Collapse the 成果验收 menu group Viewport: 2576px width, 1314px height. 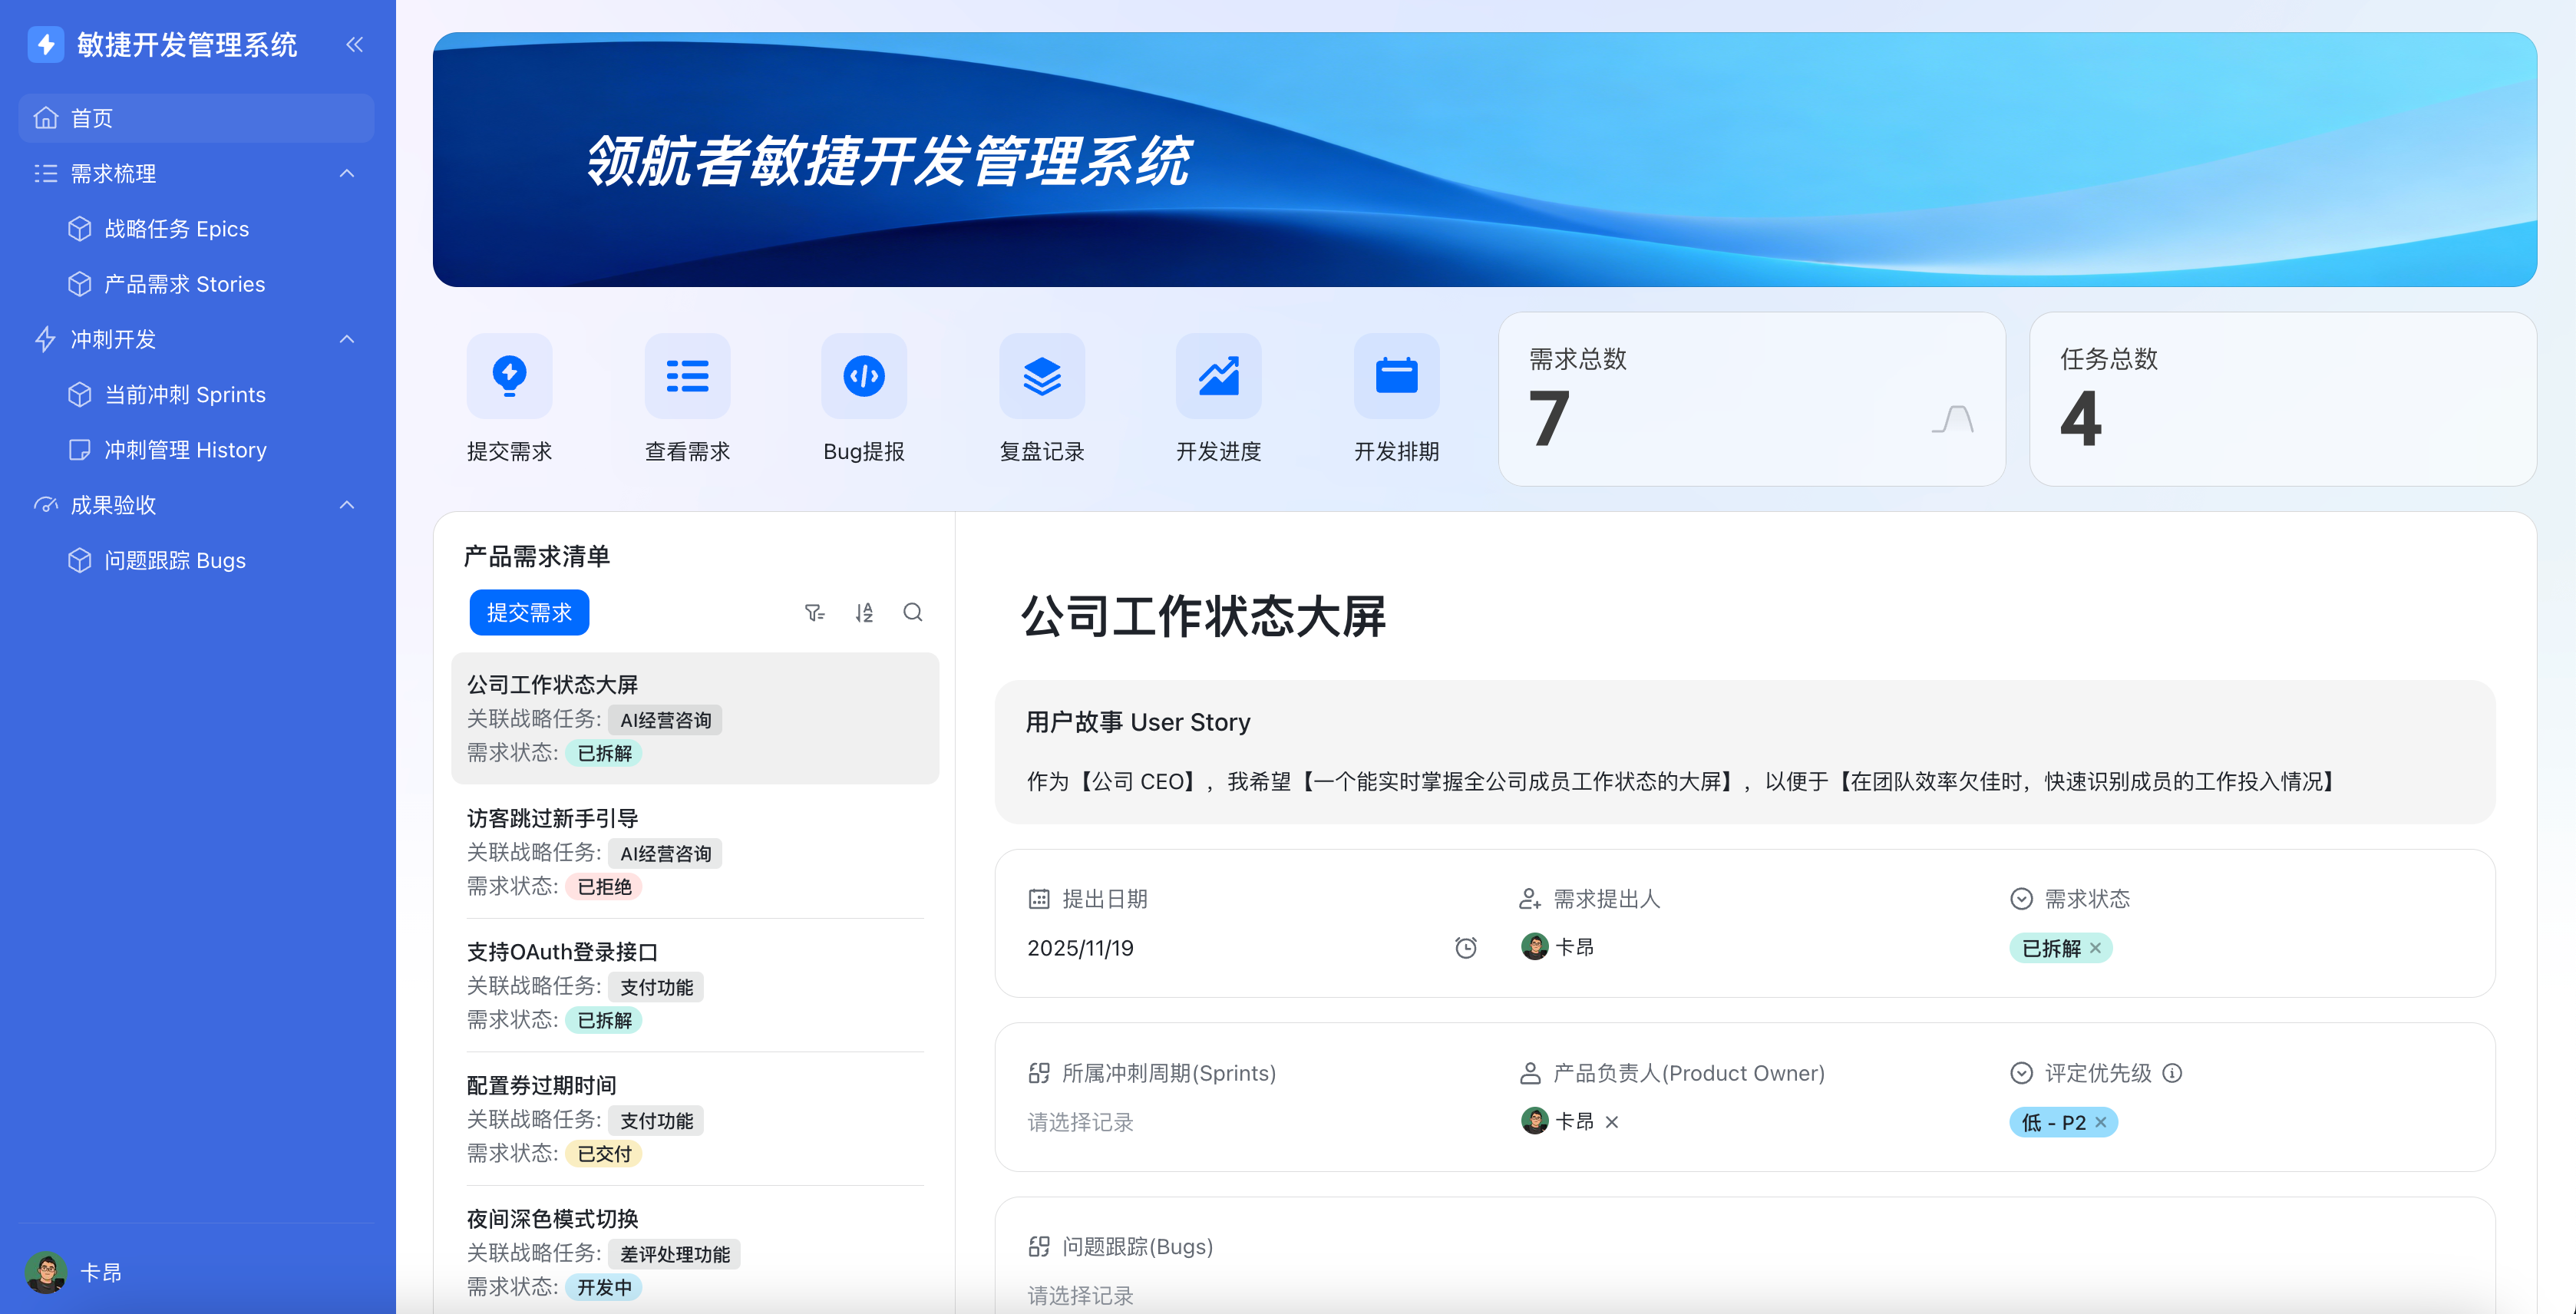click(x=347, y=505)
